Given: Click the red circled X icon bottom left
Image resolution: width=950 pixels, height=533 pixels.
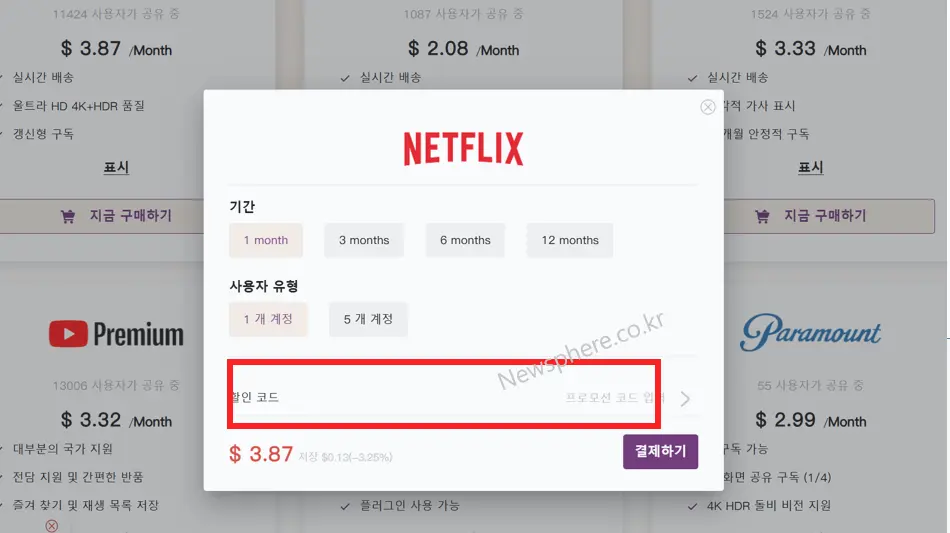Looking at the screenshot, I should click(x=52, y=526).
